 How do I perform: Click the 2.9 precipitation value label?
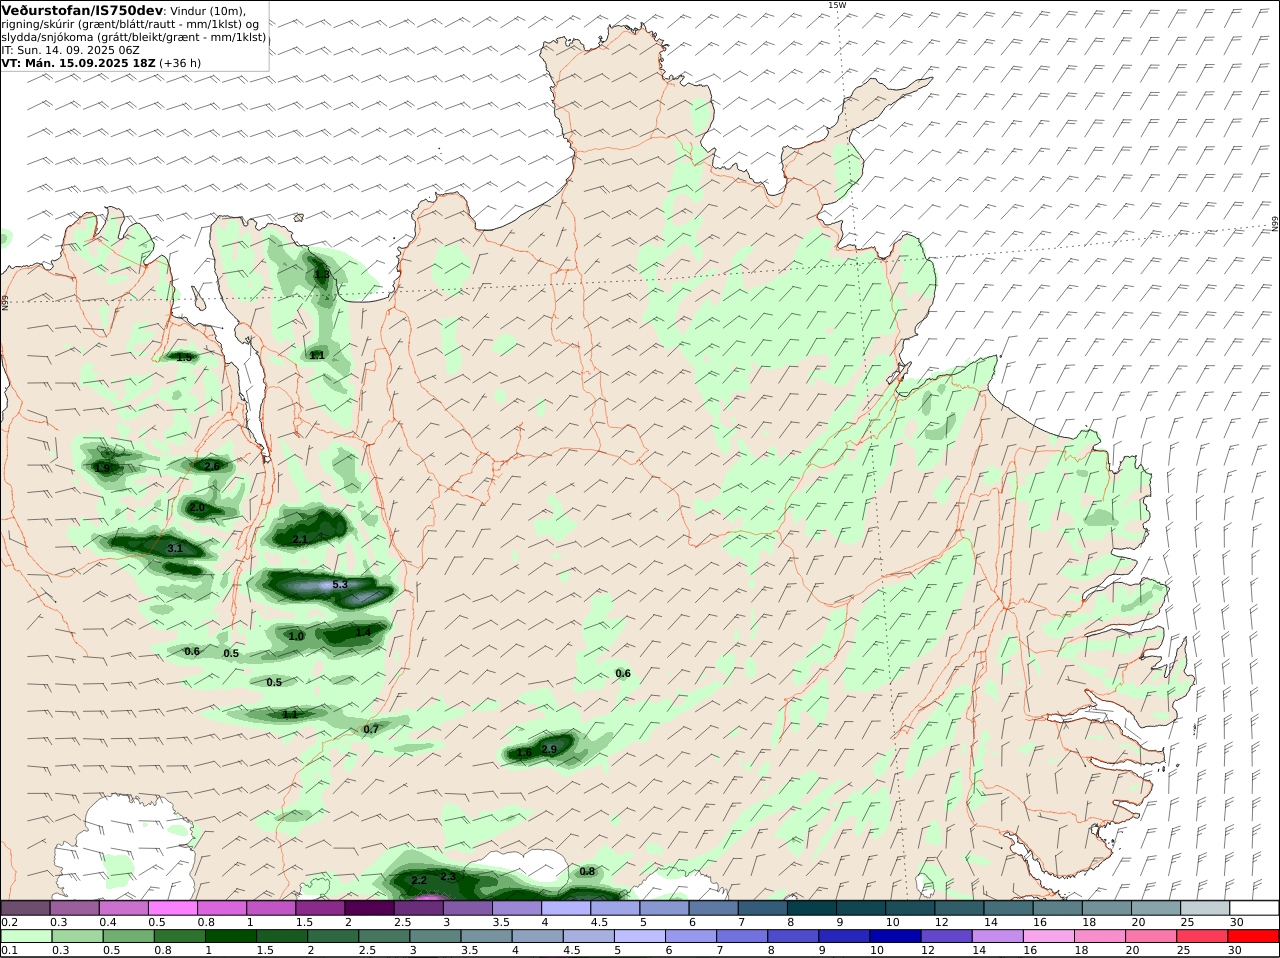[549, 749]
